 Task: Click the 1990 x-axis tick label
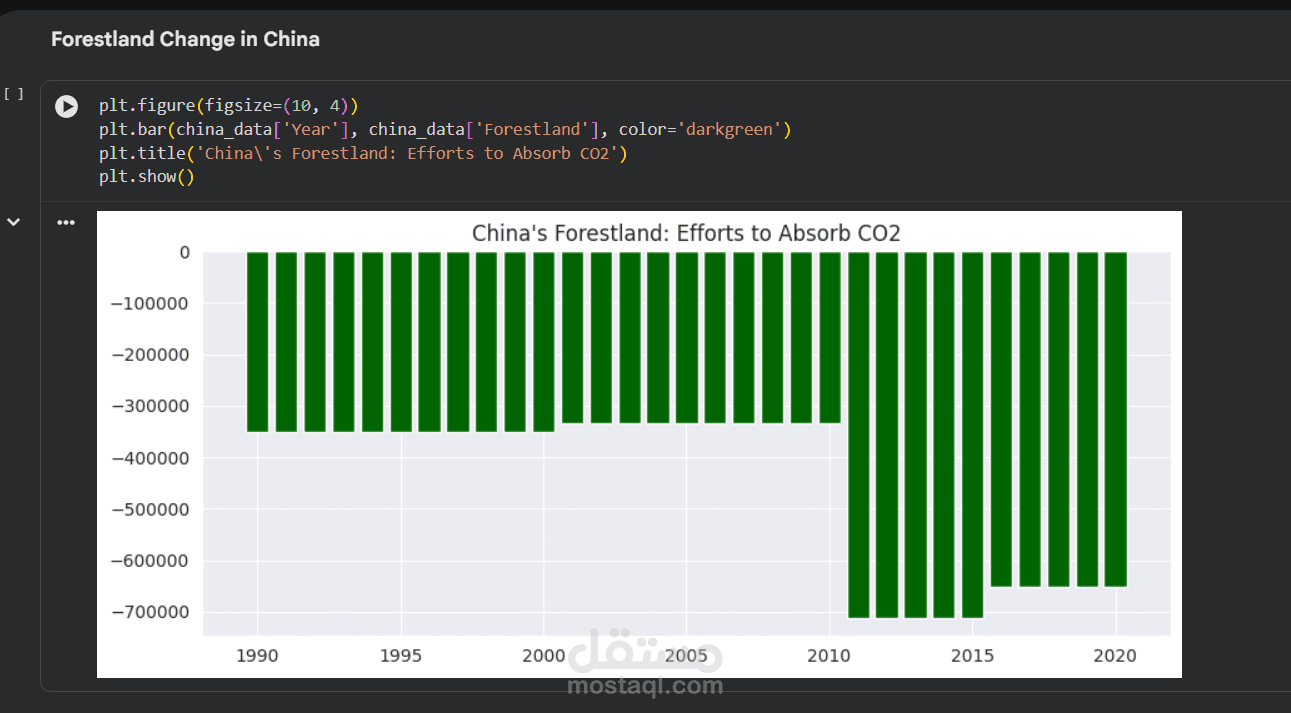(x=258, y=656)
